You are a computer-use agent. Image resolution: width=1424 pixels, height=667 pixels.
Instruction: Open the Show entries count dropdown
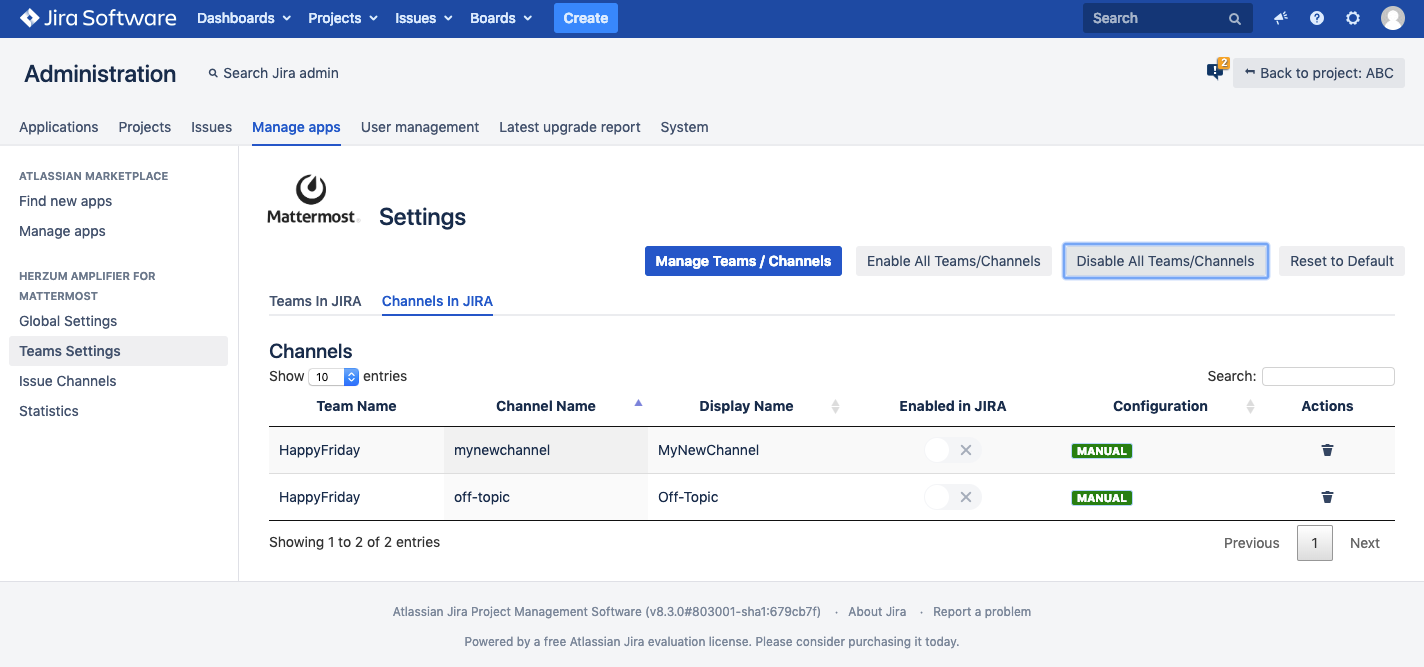coord(334,377)
